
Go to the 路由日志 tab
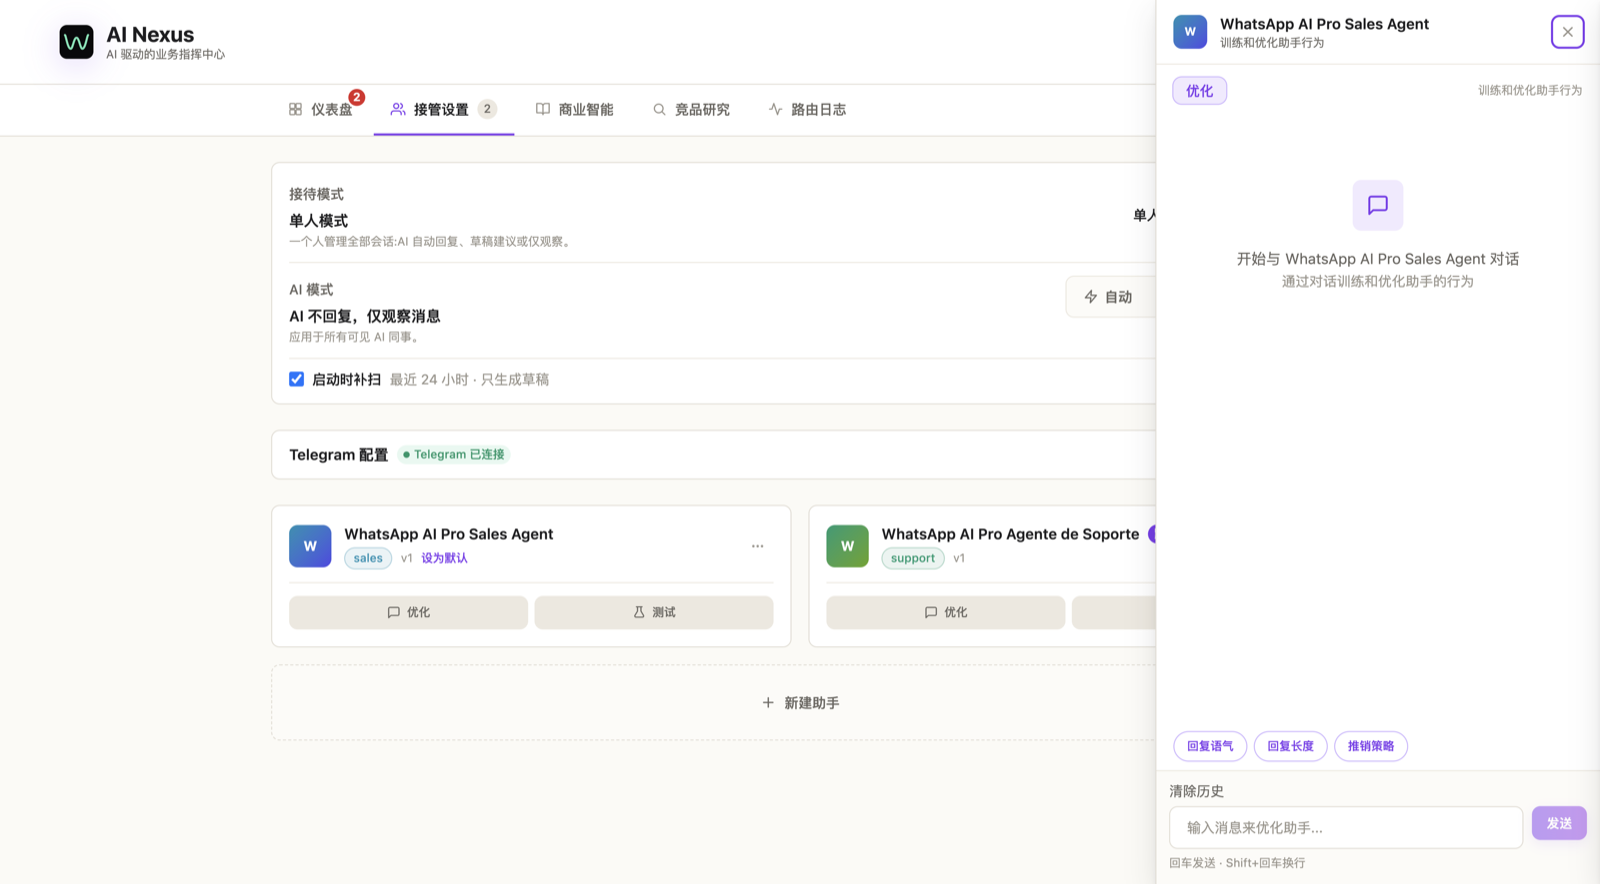[807, 109]
